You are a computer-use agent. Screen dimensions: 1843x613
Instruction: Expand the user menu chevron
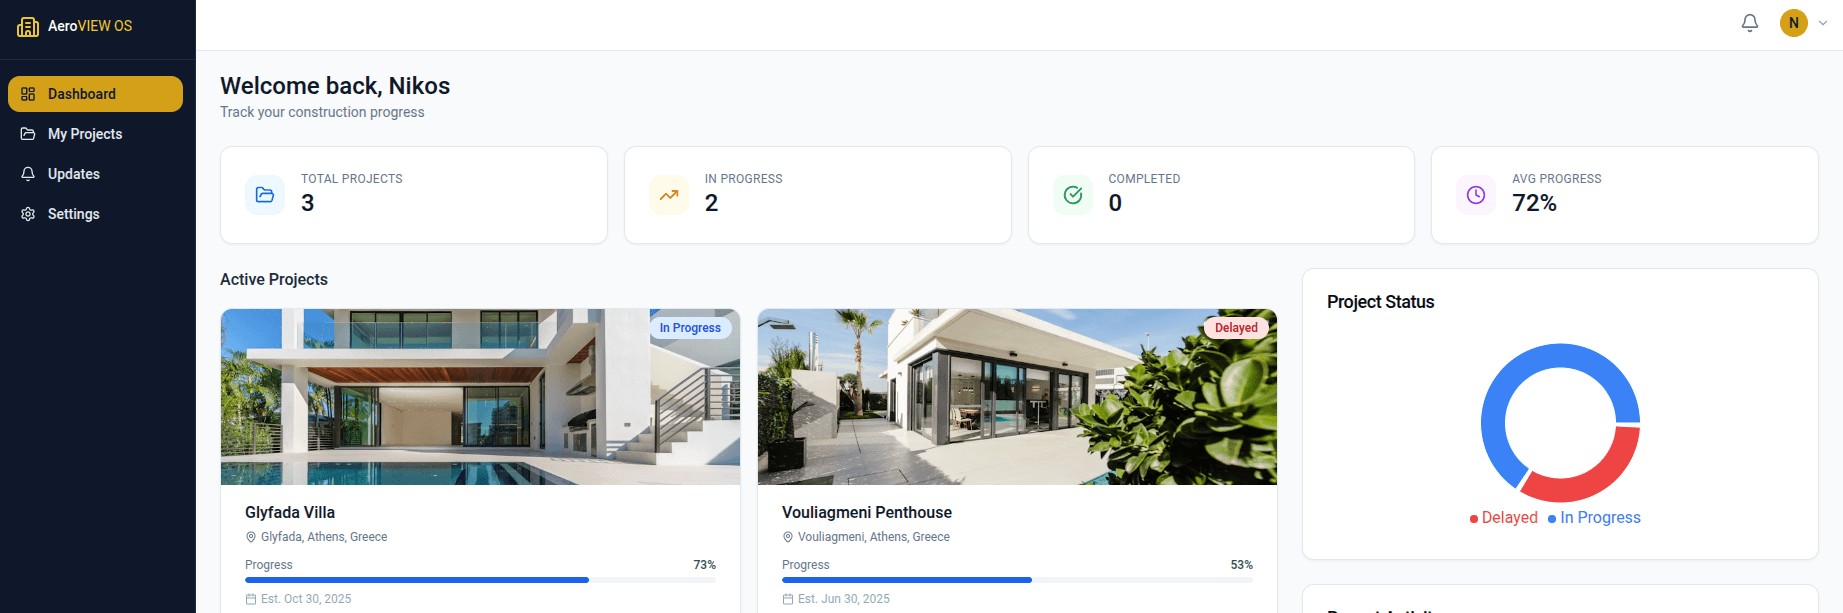[1823, 23]
